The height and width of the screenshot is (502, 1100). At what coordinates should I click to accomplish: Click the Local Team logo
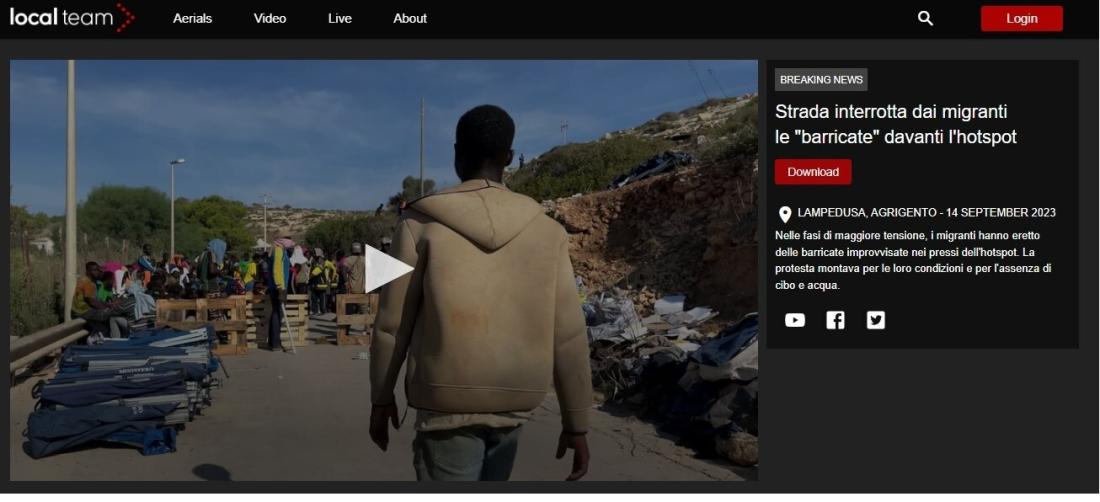(x=72, y=18)
